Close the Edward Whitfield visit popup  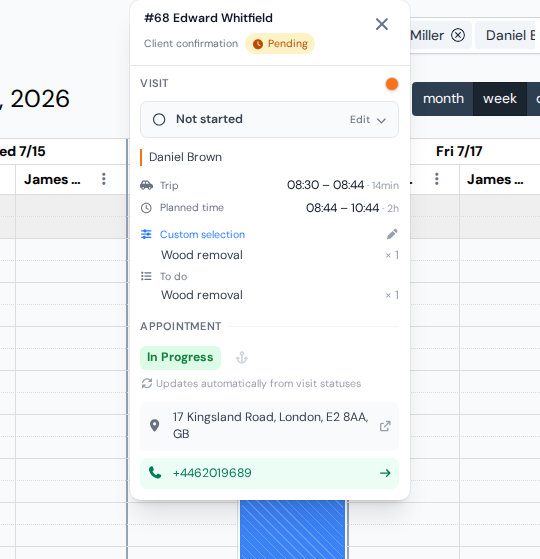[381, 24]
